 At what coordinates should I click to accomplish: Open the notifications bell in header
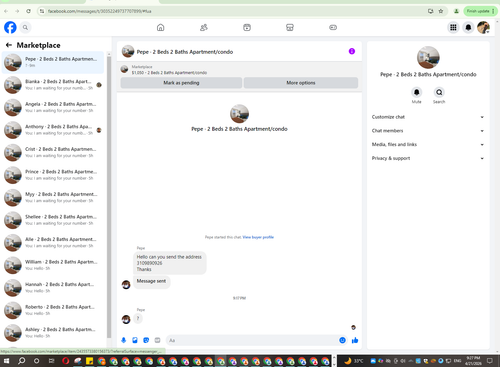(x=468, y=27)
